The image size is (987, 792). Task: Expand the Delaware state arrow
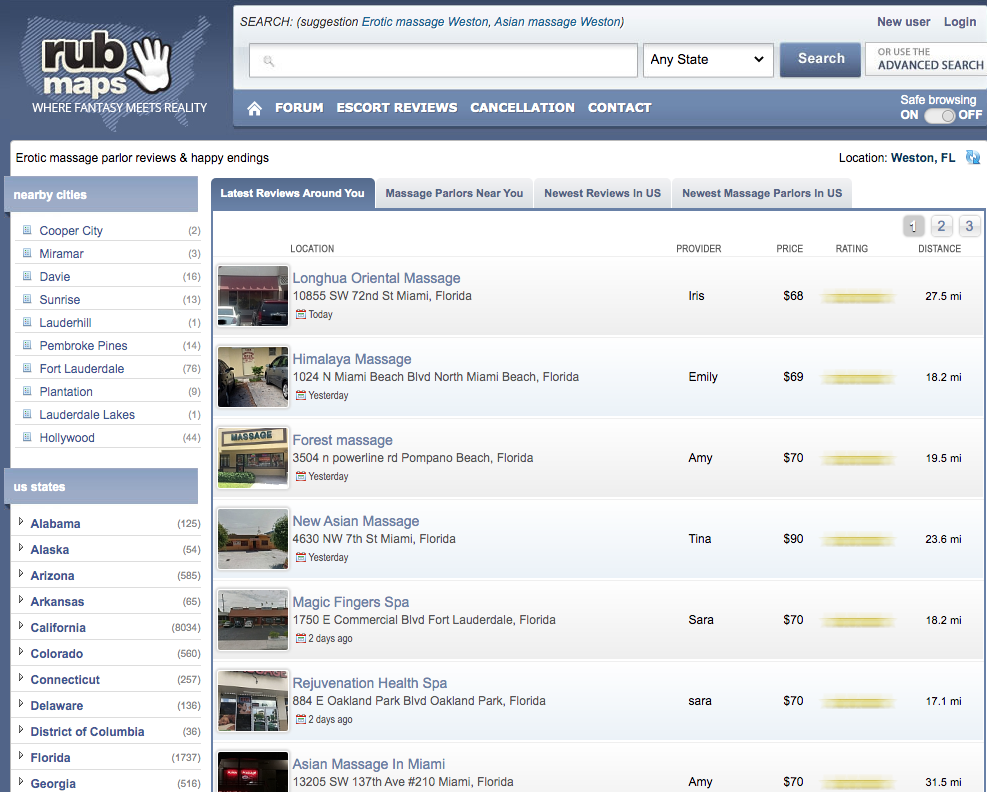coord(21,704)
